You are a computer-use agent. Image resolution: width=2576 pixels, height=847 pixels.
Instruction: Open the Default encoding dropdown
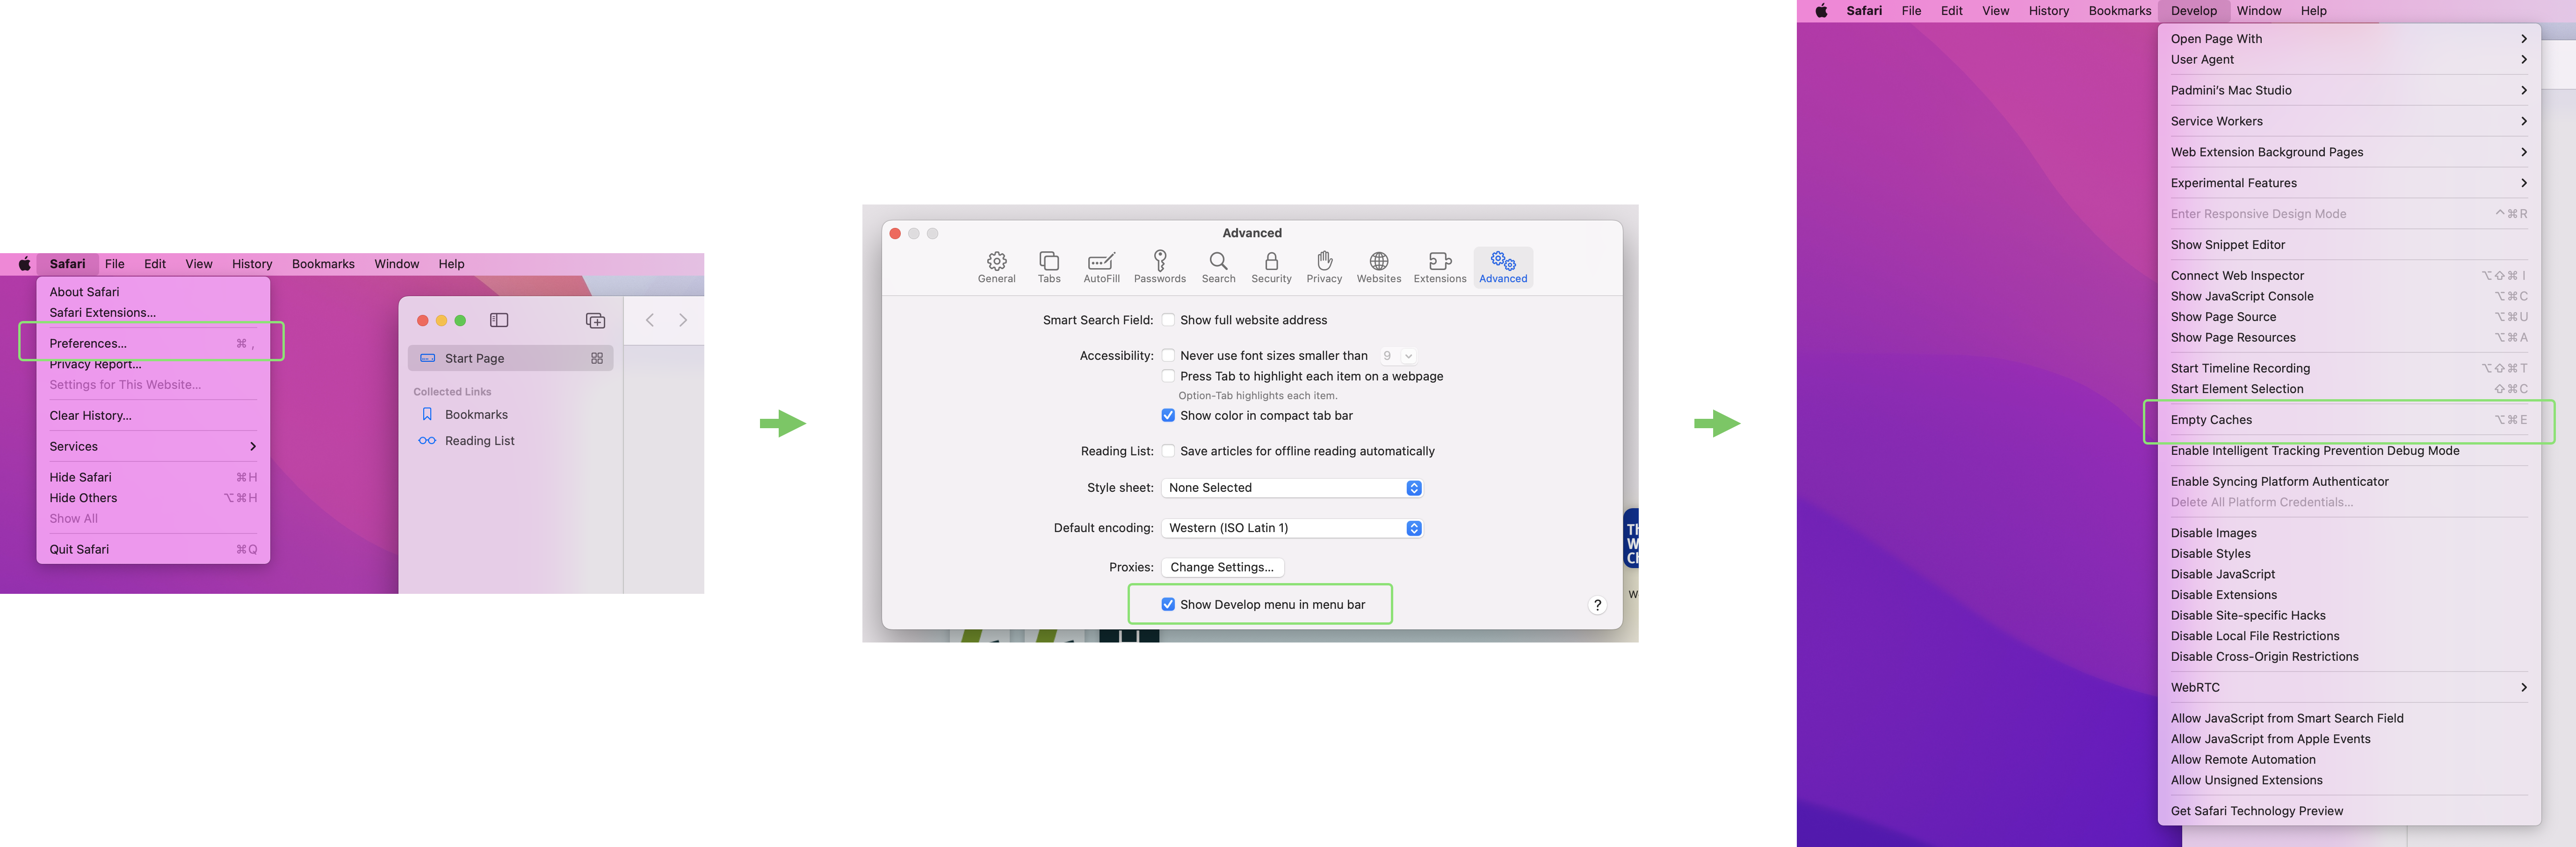pos(1291,528)
